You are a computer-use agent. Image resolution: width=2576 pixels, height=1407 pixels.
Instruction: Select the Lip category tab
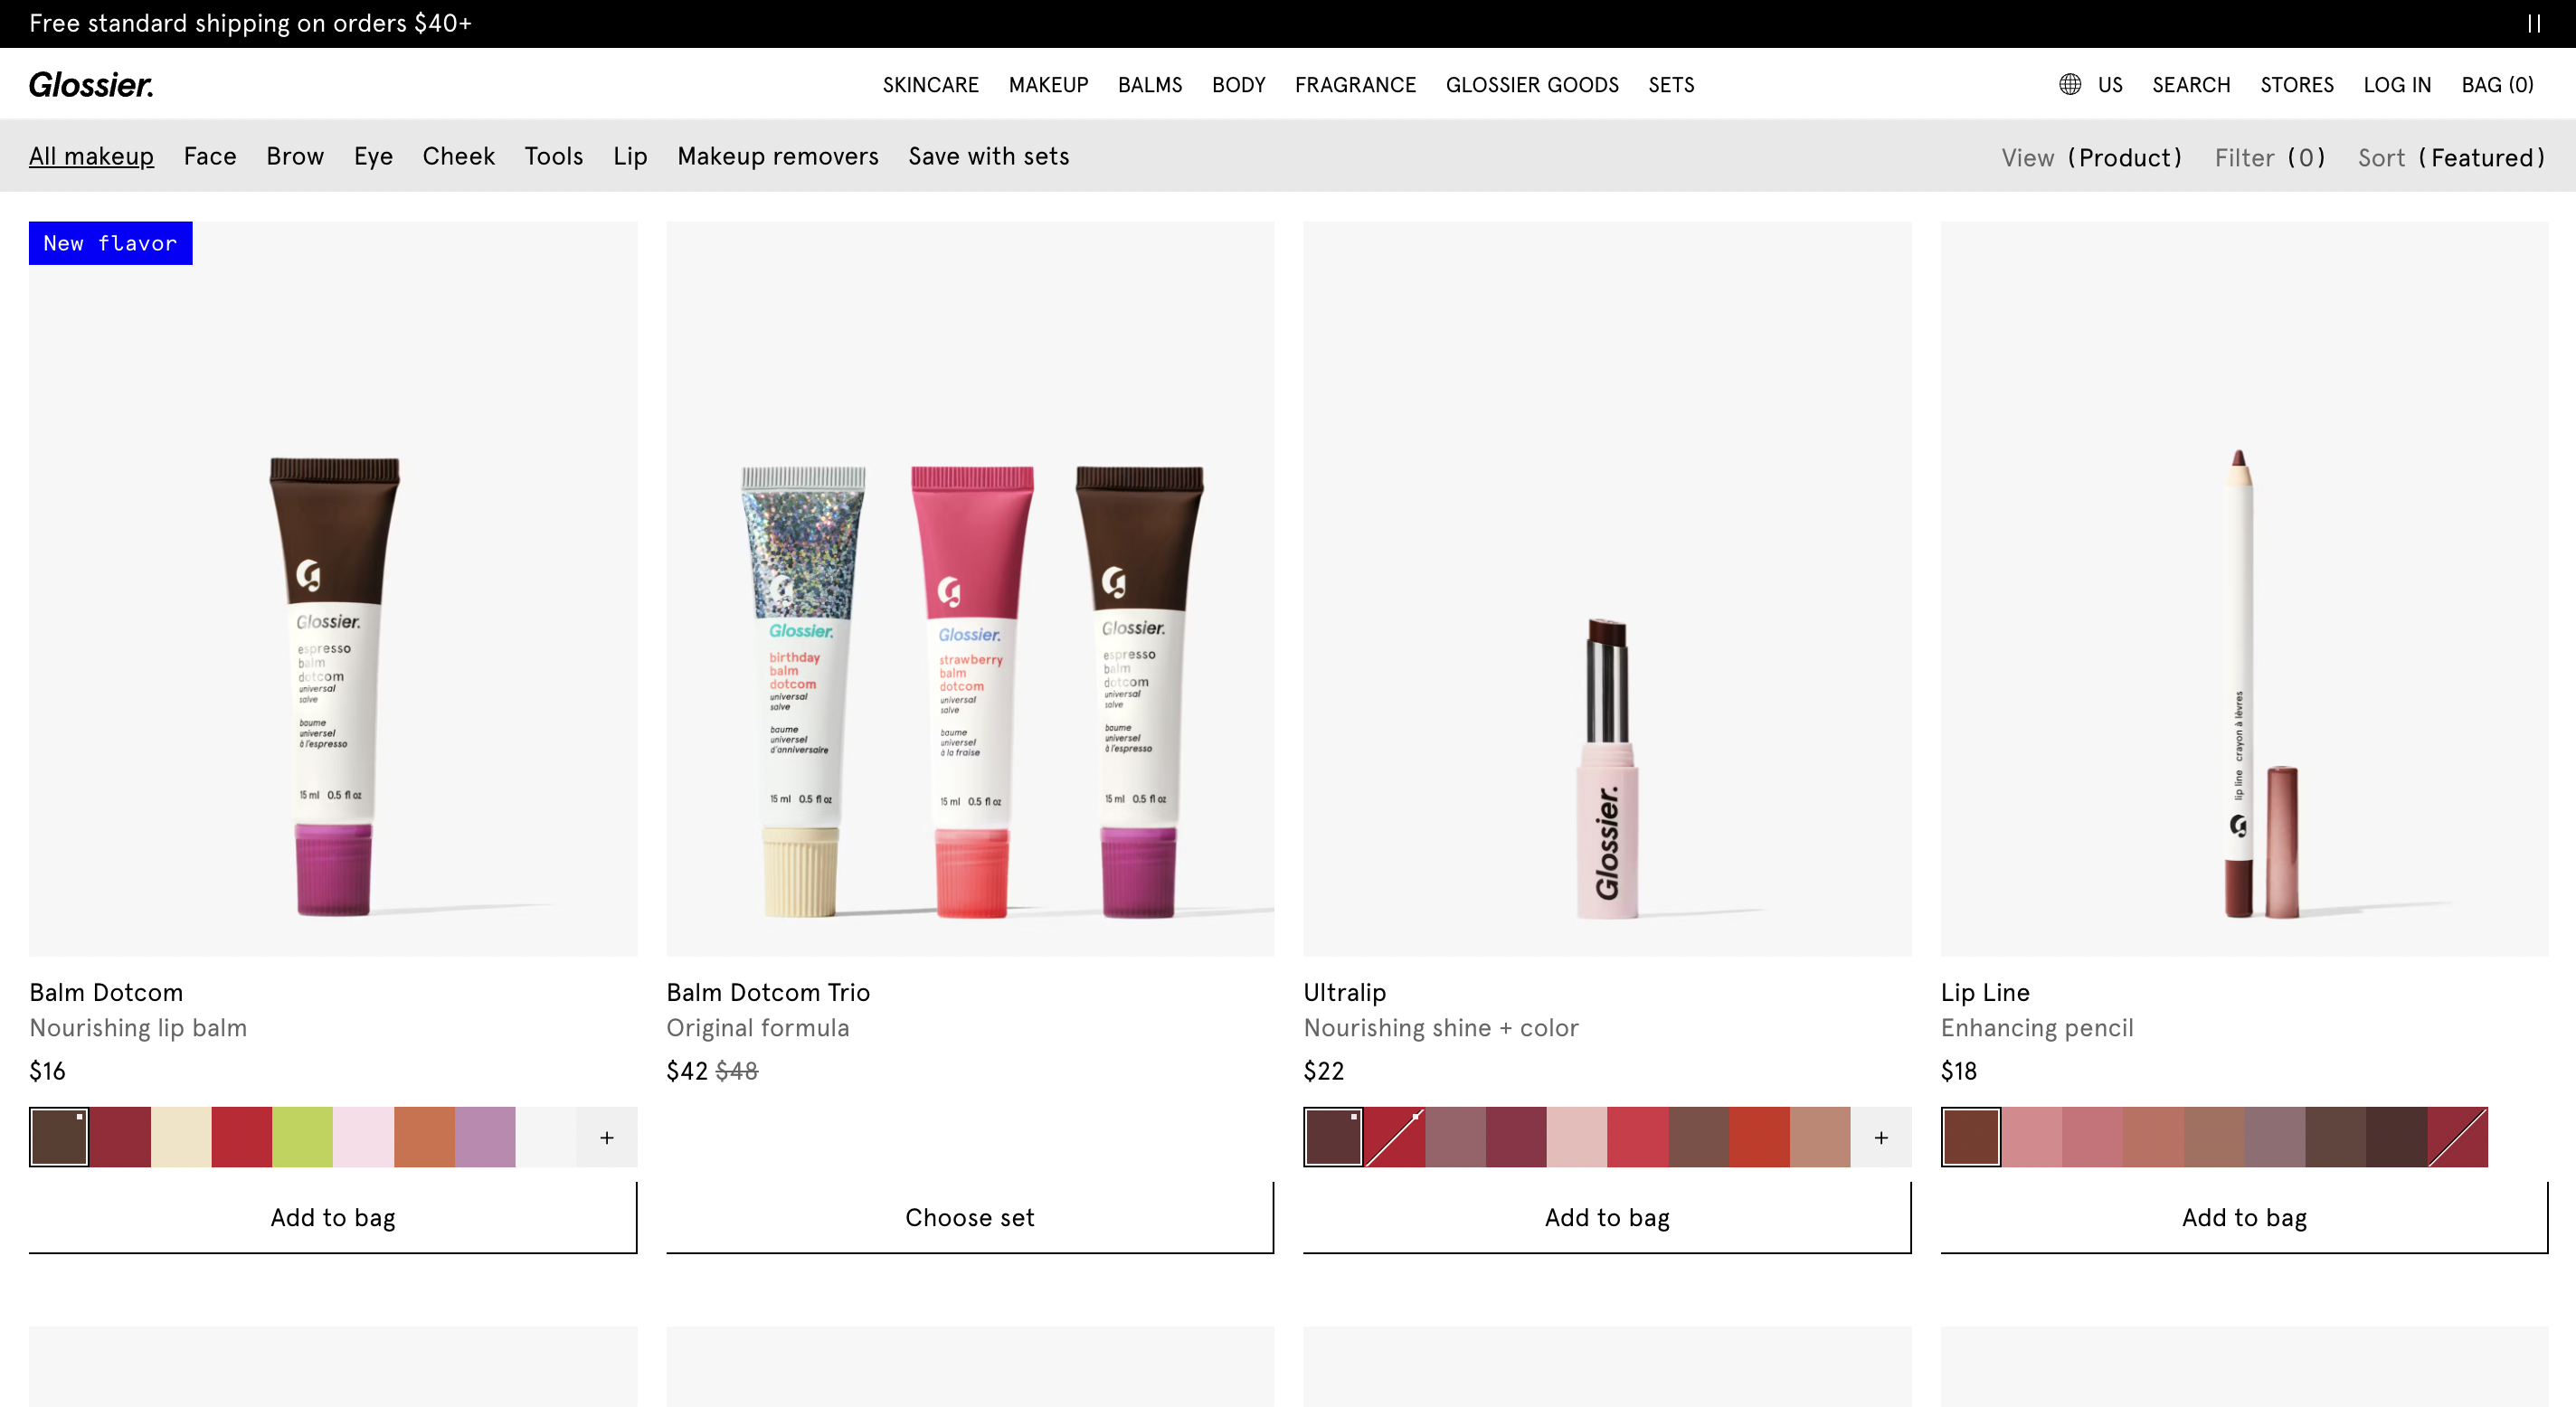click(630, 156)
